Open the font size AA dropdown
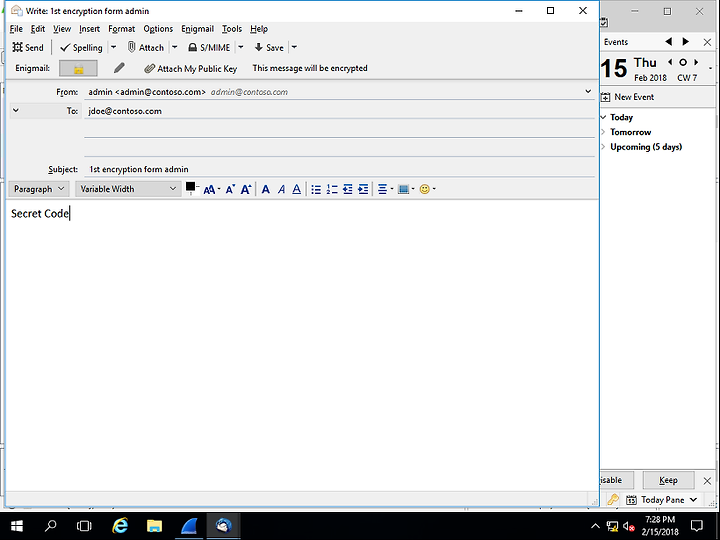 [211, 189]
